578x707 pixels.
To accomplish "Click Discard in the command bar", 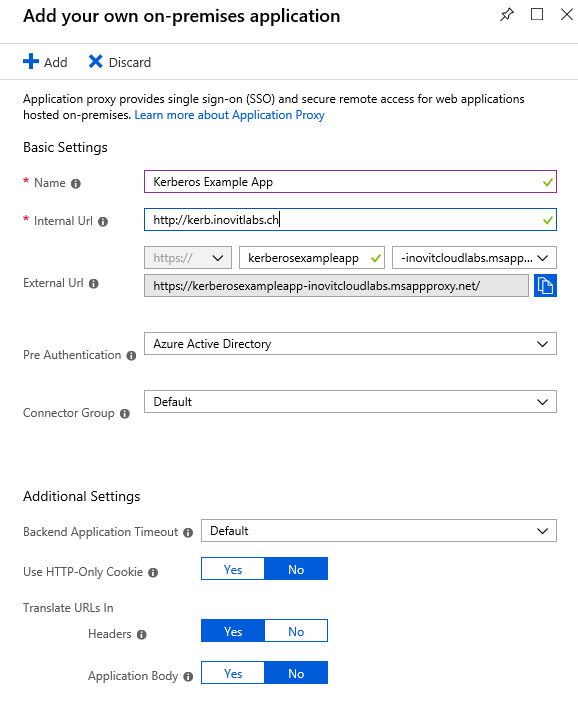I will [120, 62].
